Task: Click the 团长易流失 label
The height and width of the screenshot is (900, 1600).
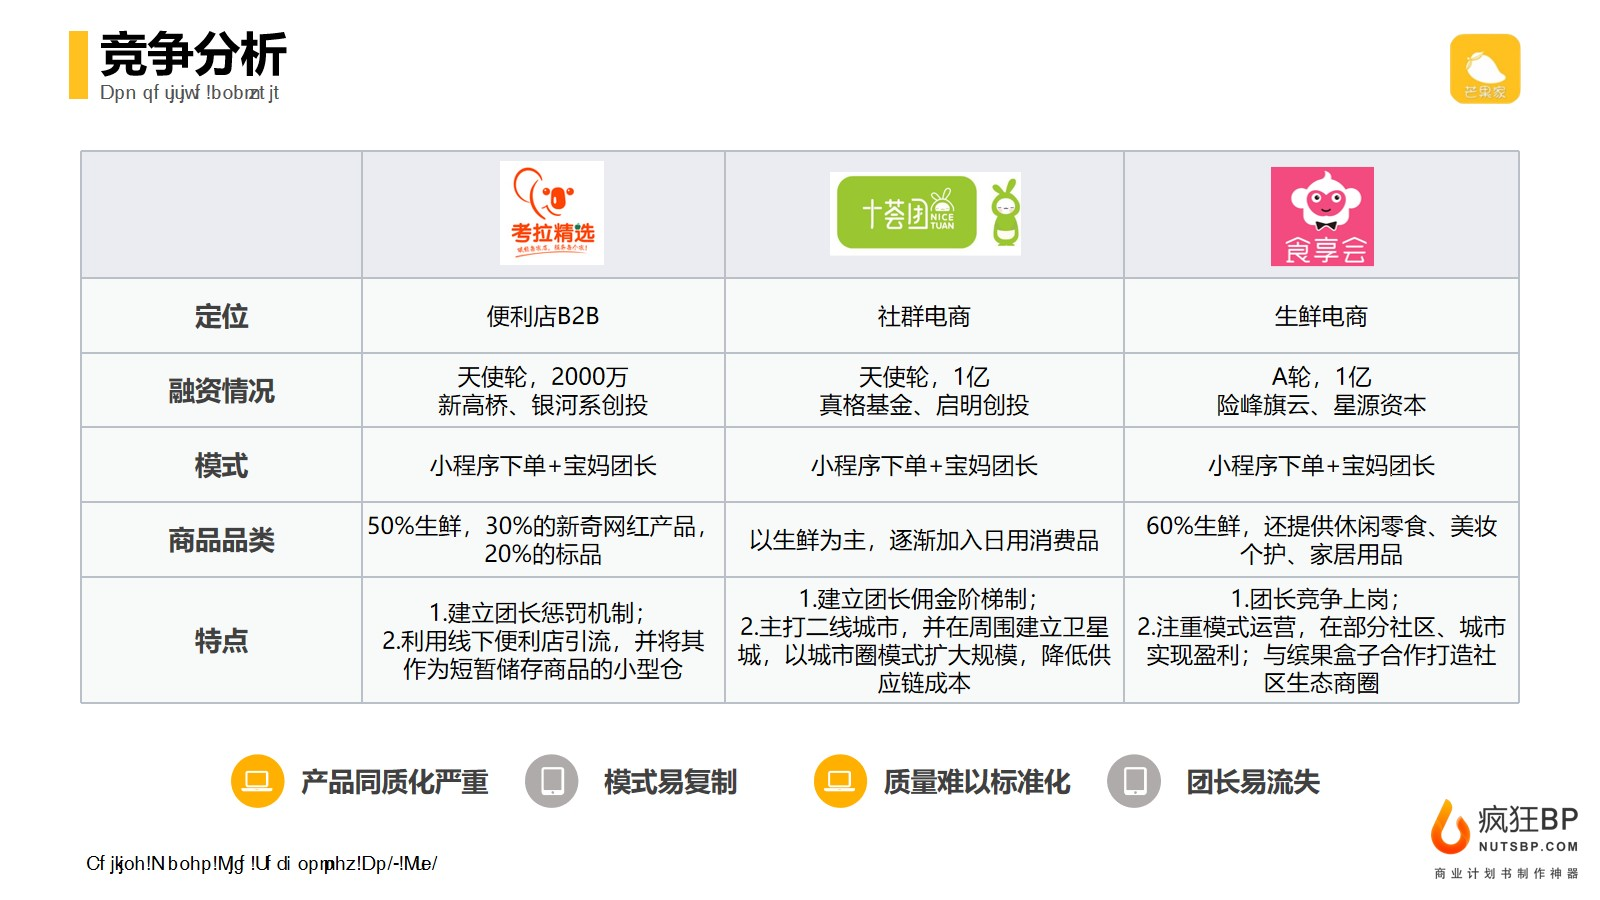Action: coord(1253,782)
